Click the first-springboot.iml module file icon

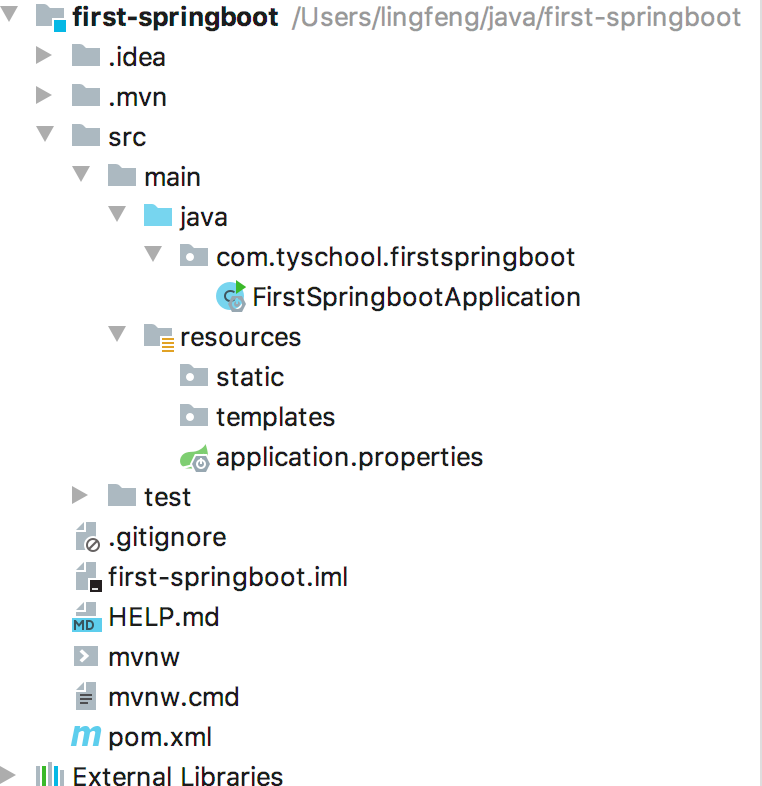pyautogui.click(x=87, y=578)
